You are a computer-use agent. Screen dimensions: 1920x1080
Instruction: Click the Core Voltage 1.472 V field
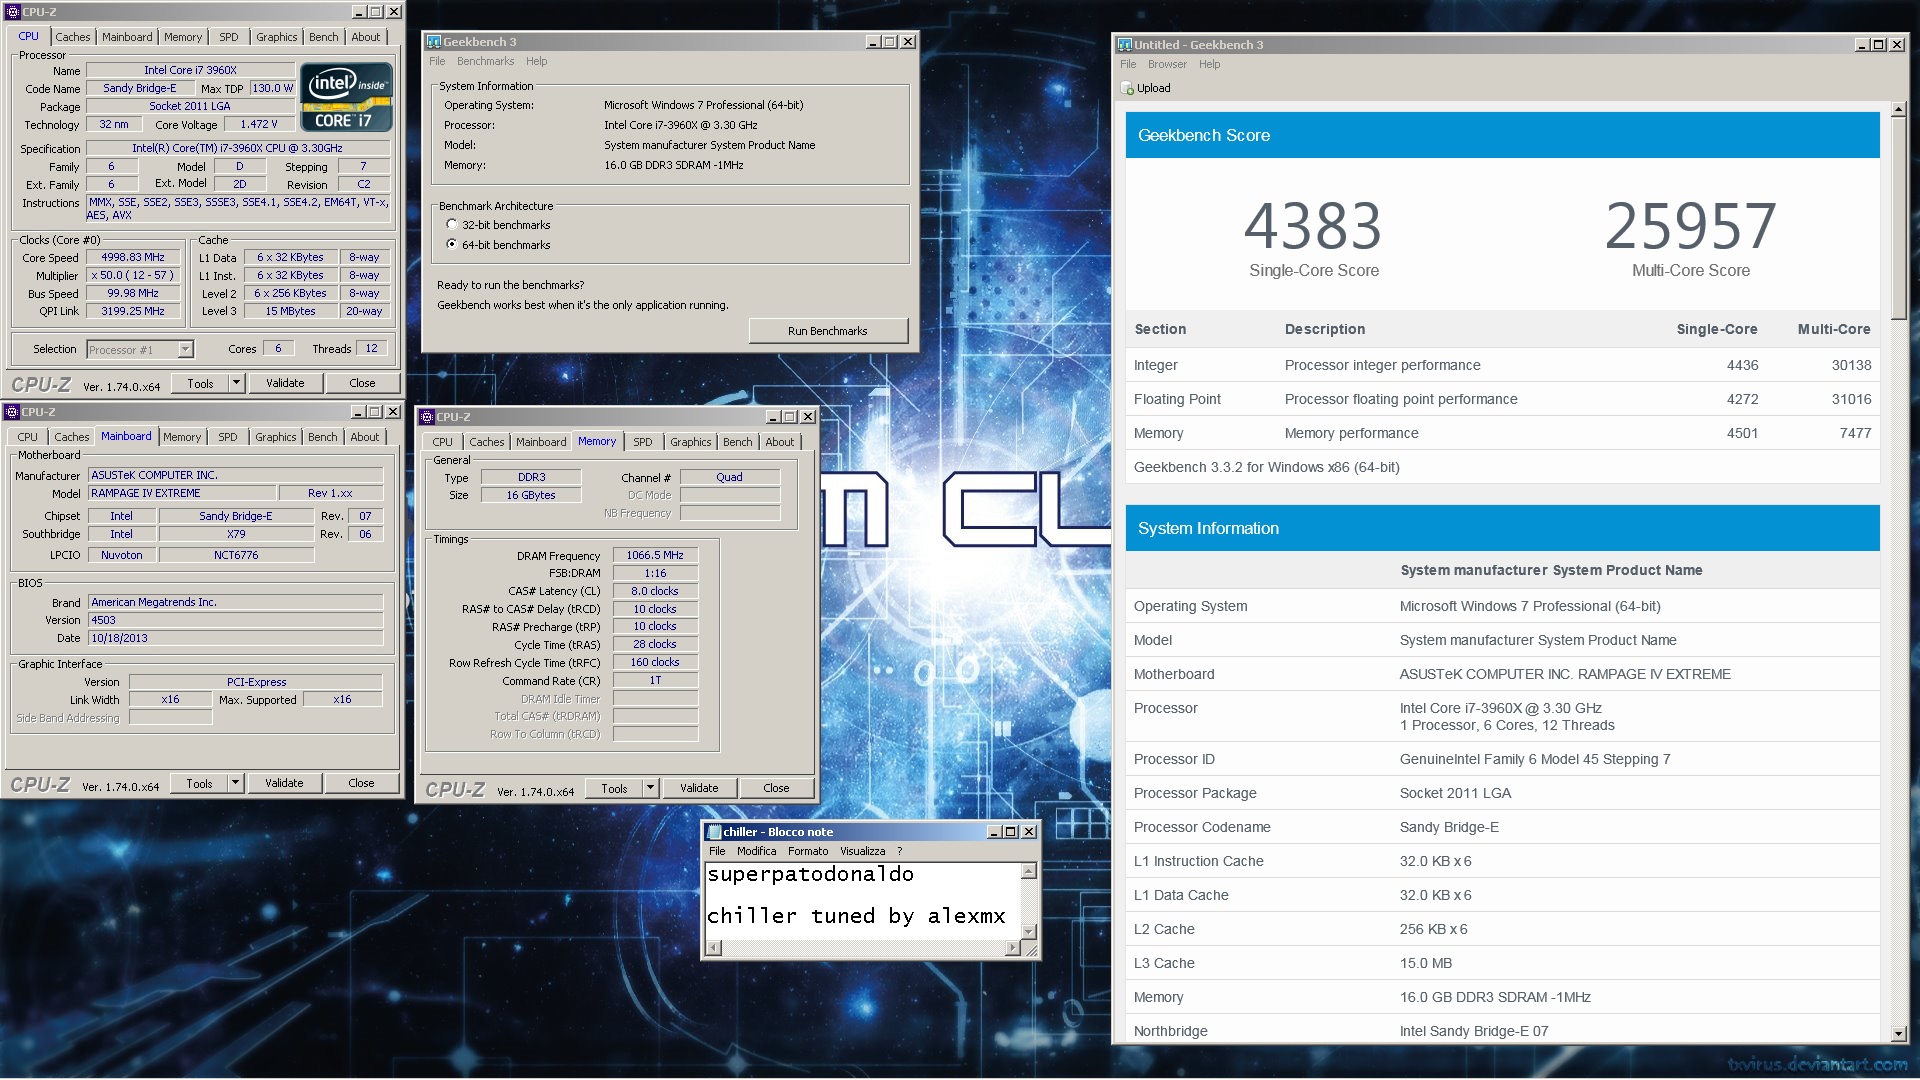259,125
